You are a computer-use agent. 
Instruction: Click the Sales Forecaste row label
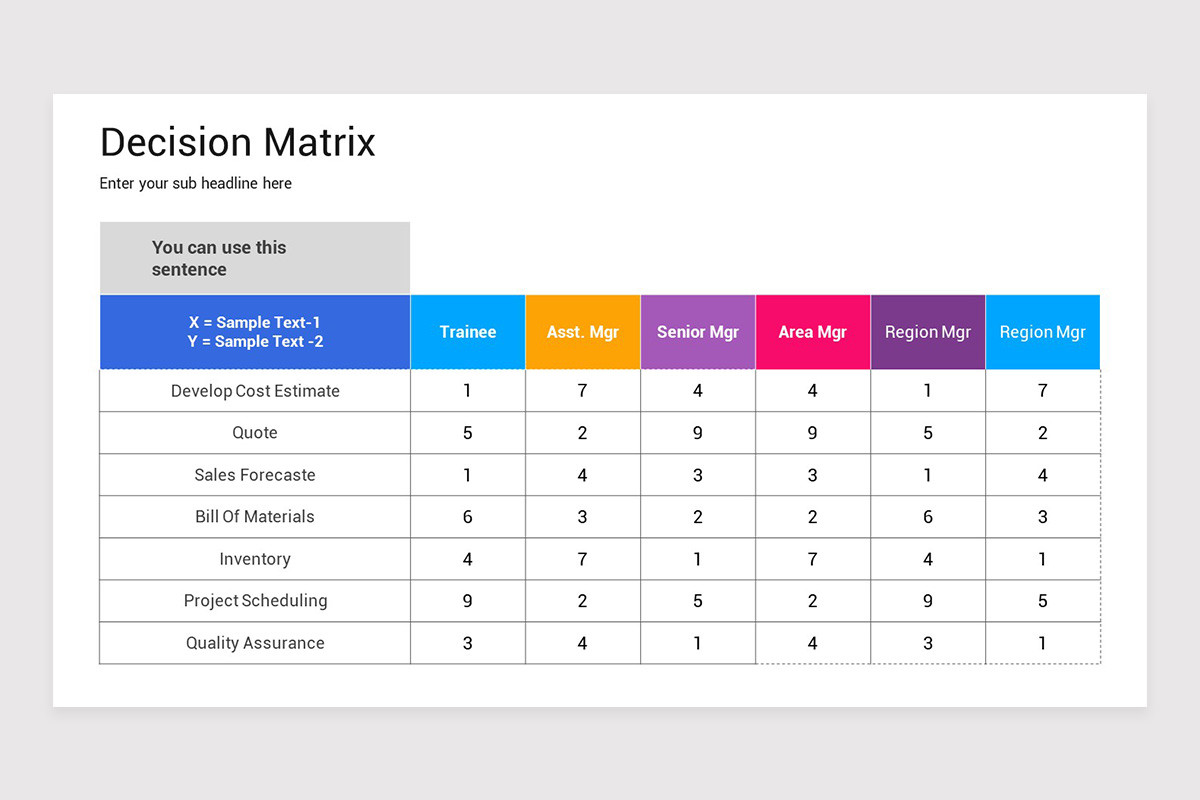255,475
